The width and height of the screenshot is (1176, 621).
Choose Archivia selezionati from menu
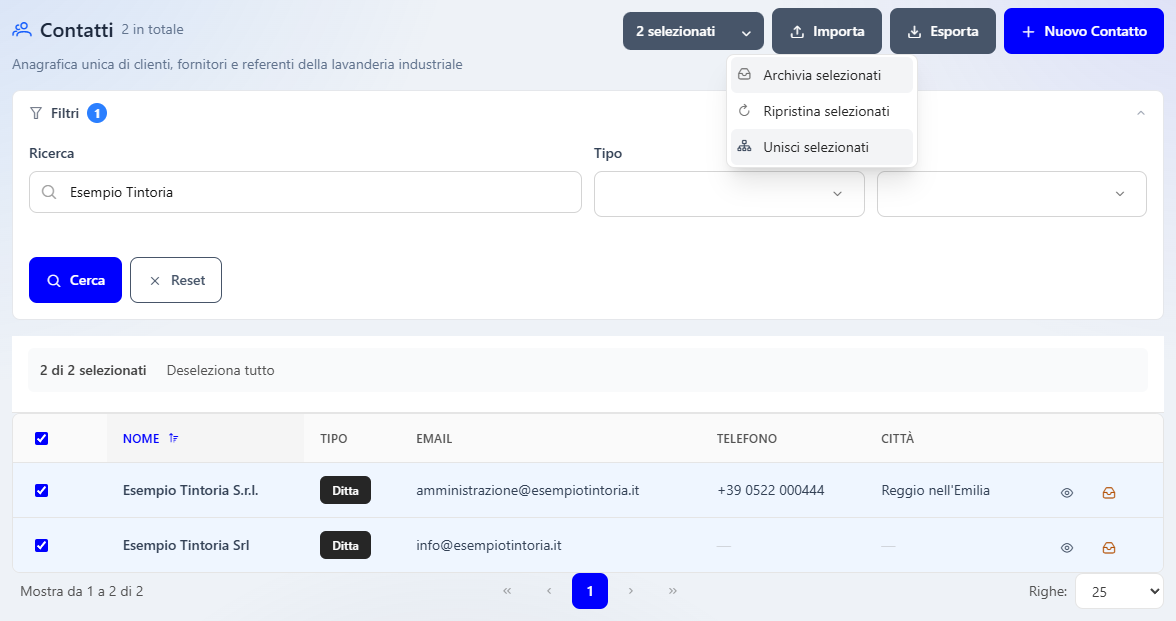(x=822, y=75)
